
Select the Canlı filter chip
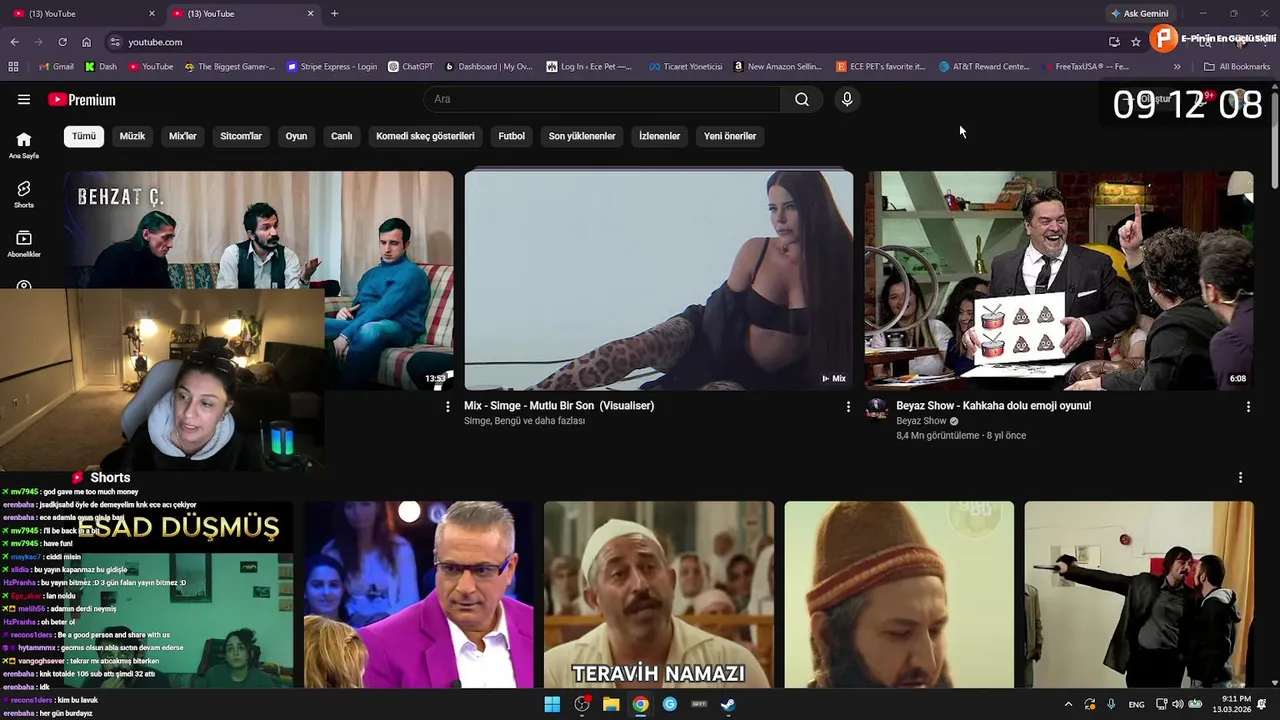coord(342,136)
